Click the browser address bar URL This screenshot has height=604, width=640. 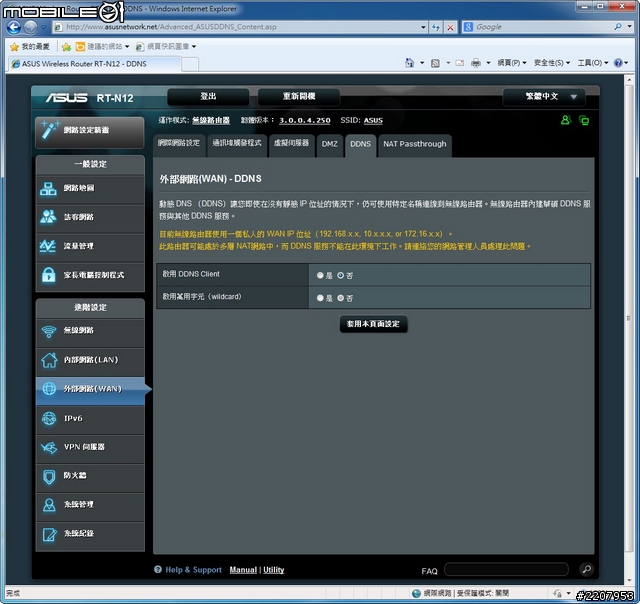pyautogui.click(x=241, y=27)
